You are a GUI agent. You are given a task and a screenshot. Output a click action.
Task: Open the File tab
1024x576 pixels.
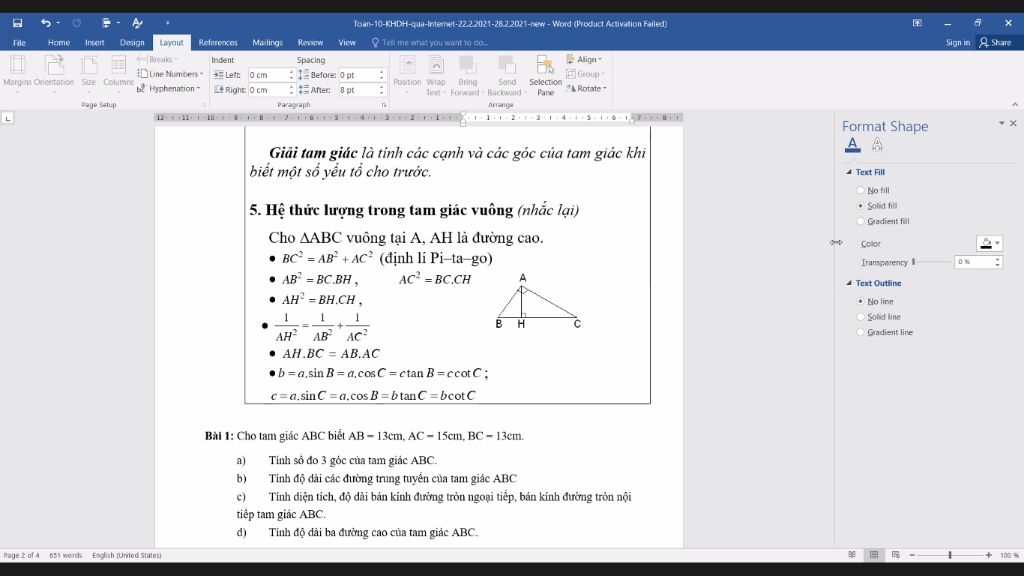click(19, 42)
